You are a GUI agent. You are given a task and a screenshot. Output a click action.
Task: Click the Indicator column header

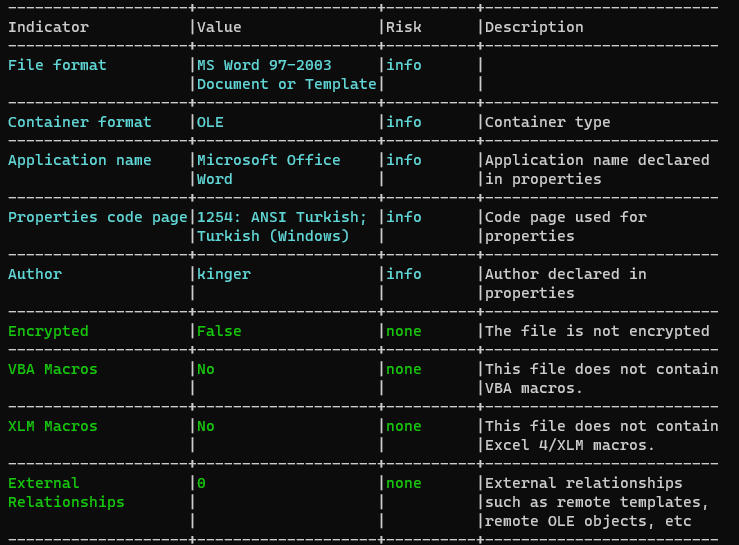tap(48, 27)
